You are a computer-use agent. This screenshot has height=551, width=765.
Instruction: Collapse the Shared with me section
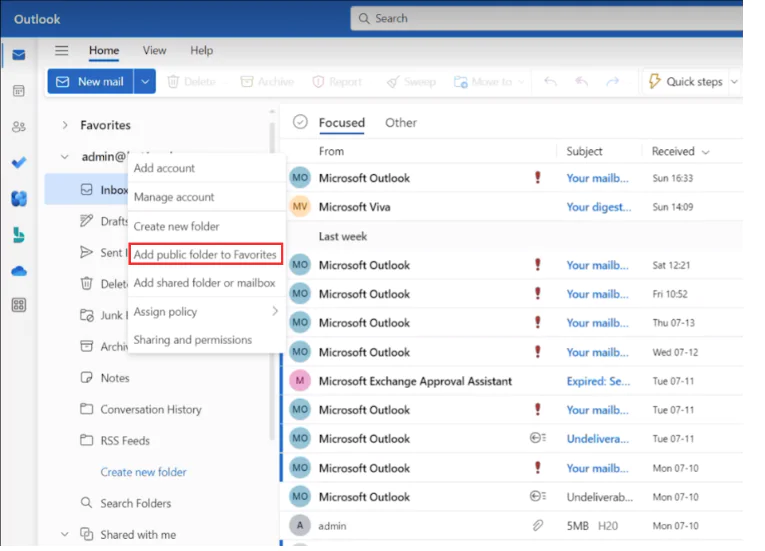click(x=64, y=534)
